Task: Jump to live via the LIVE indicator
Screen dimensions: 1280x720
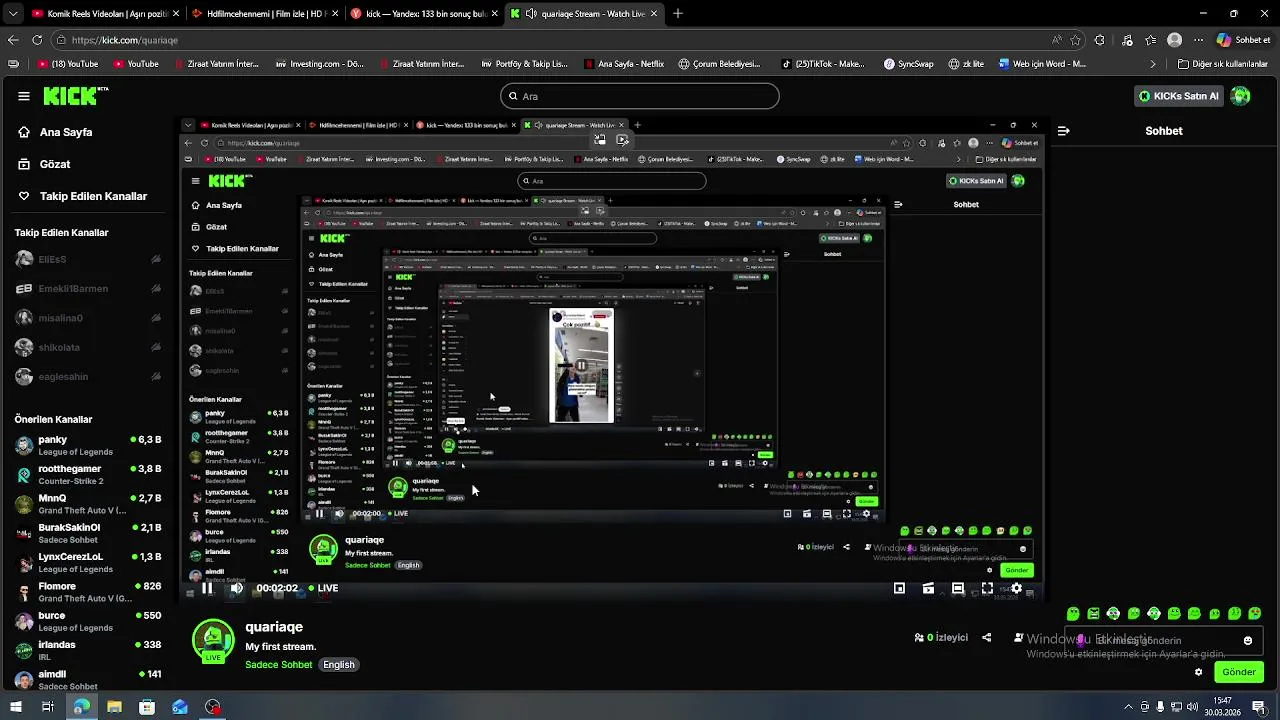Action: click(x=323, y=588)
